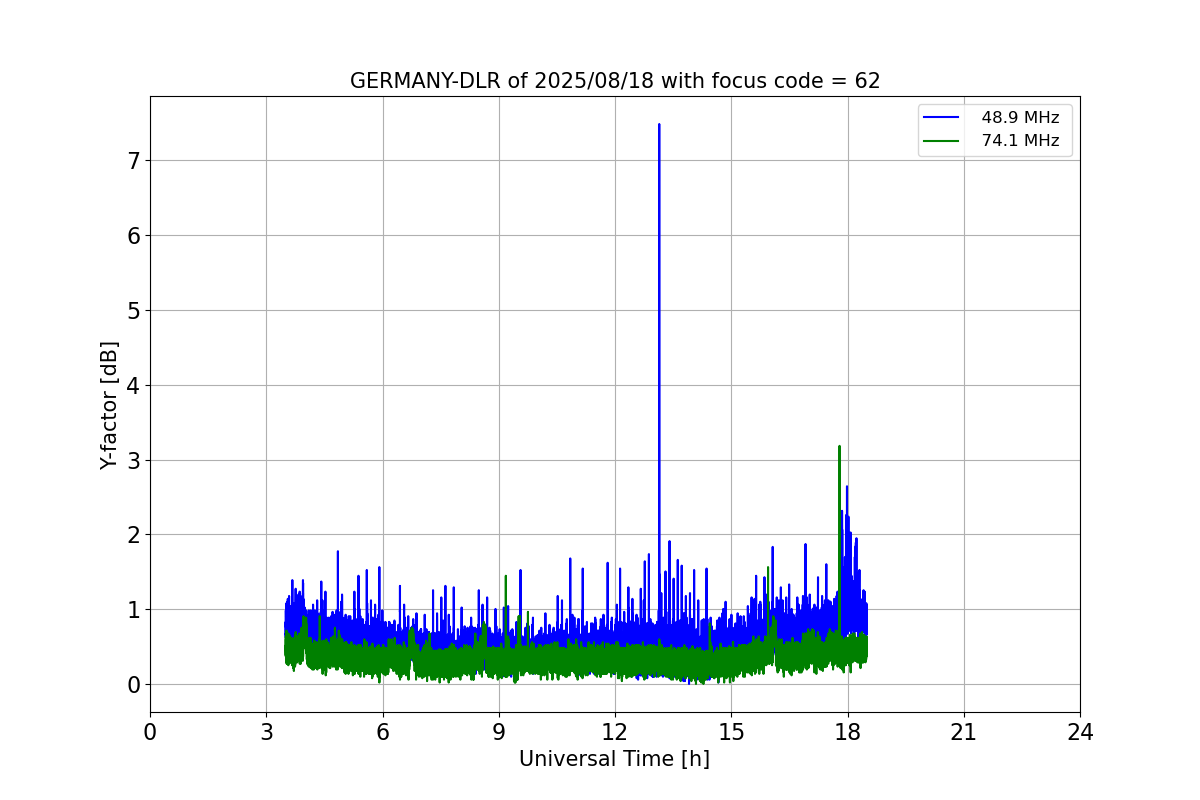The width and height of the screenshot is (1200, 800).
Task: Click the green legend line sample
Action: [942, 141]
